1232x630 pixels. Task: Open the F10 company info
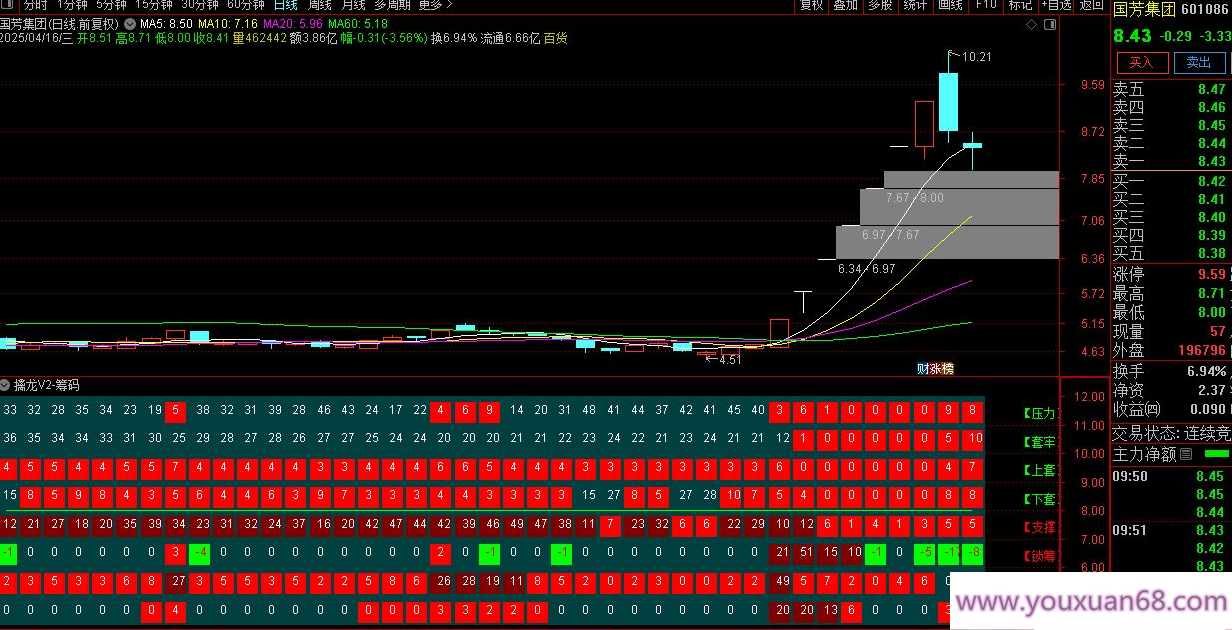(986, 5)
